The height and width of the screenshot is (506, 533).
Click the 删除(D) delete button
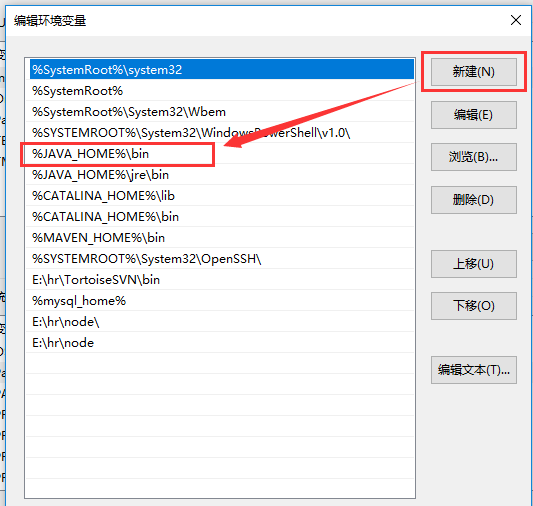tap(474, 200)
